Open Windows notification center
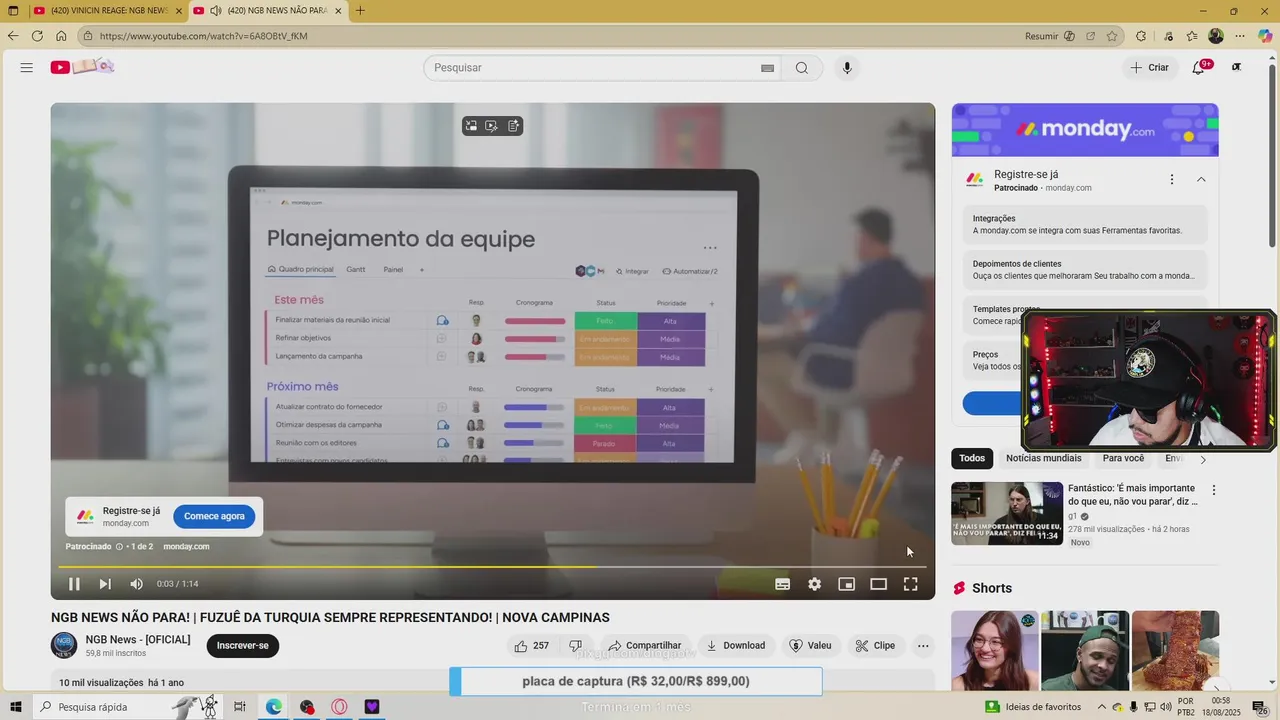 pos(1258,707)
